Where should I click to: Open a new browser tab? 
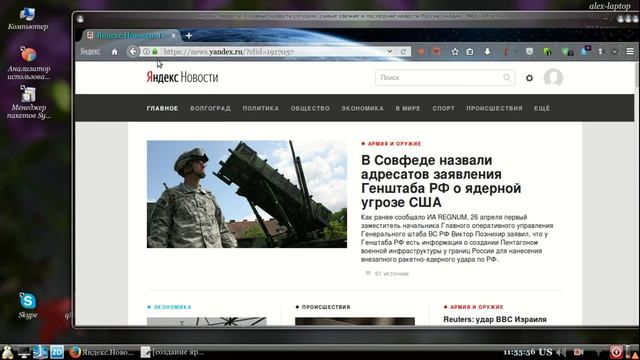pos(189,36)
